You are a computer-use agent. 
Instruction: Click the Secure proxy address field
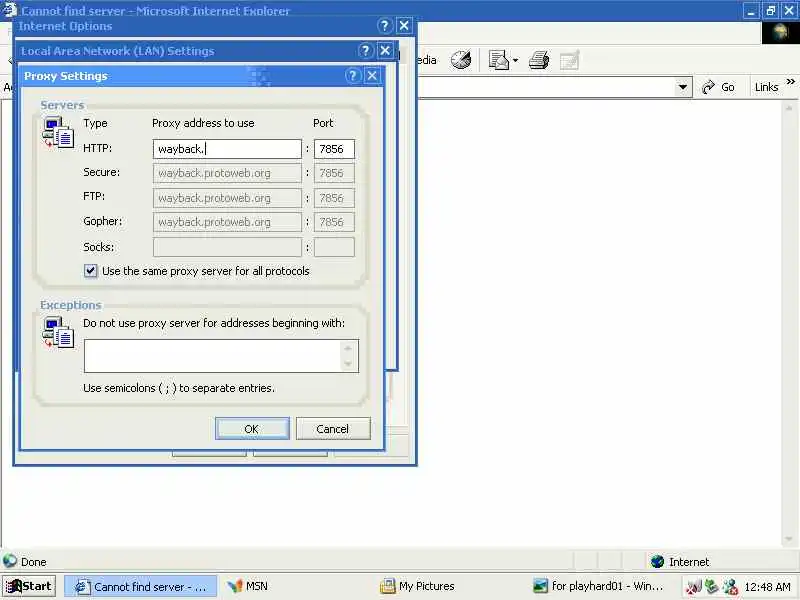227,173
